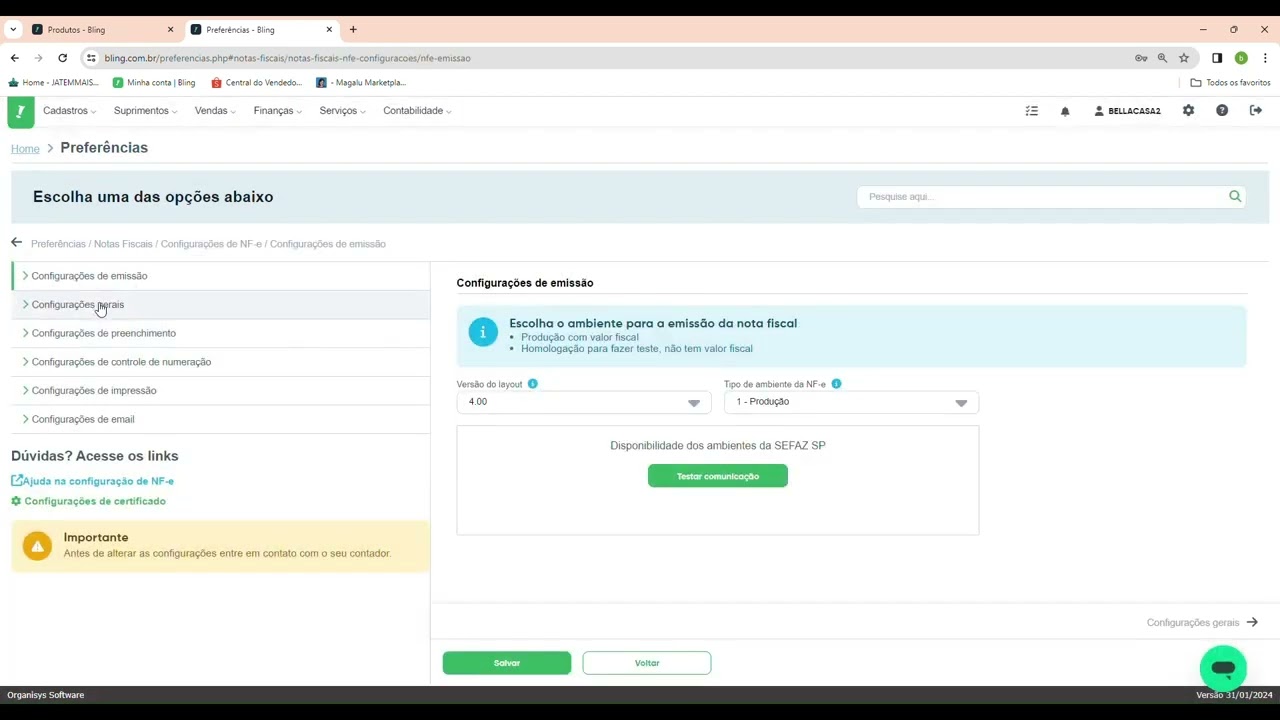Expand Configurações gerais section
1280x720 pixels.
coord(220,305)
